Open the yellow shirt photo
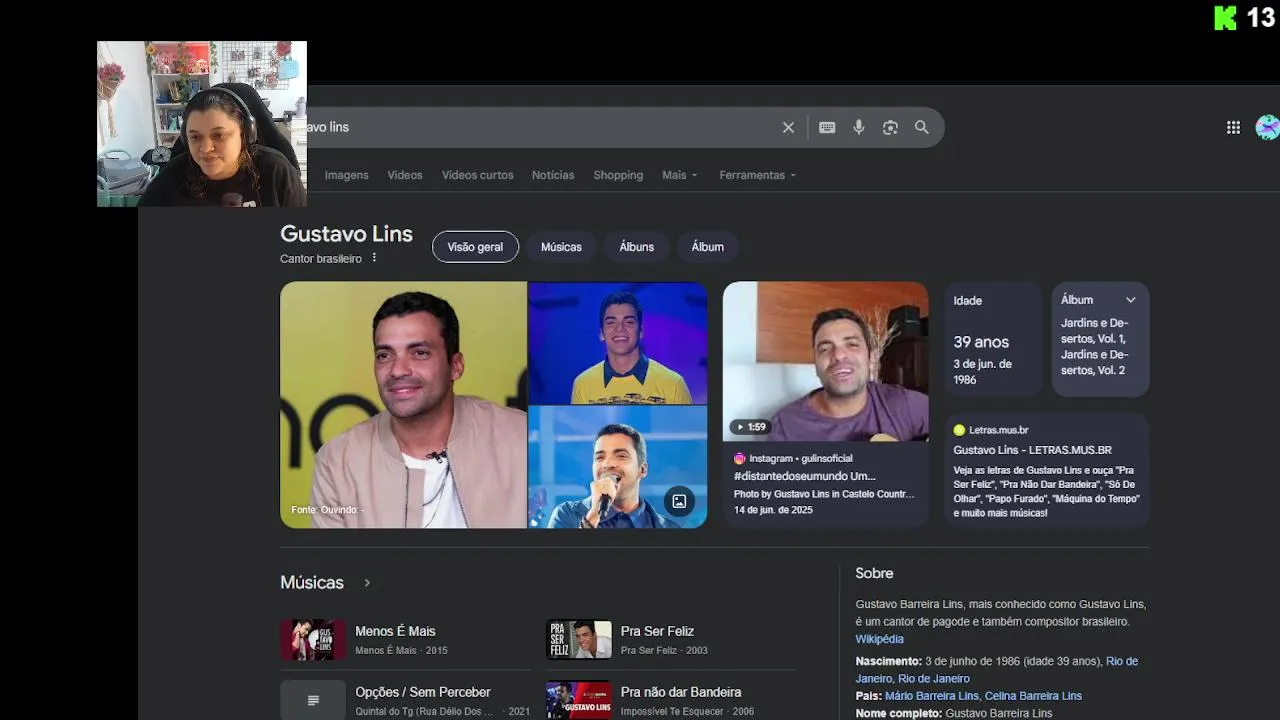 [x=618, y=342]
